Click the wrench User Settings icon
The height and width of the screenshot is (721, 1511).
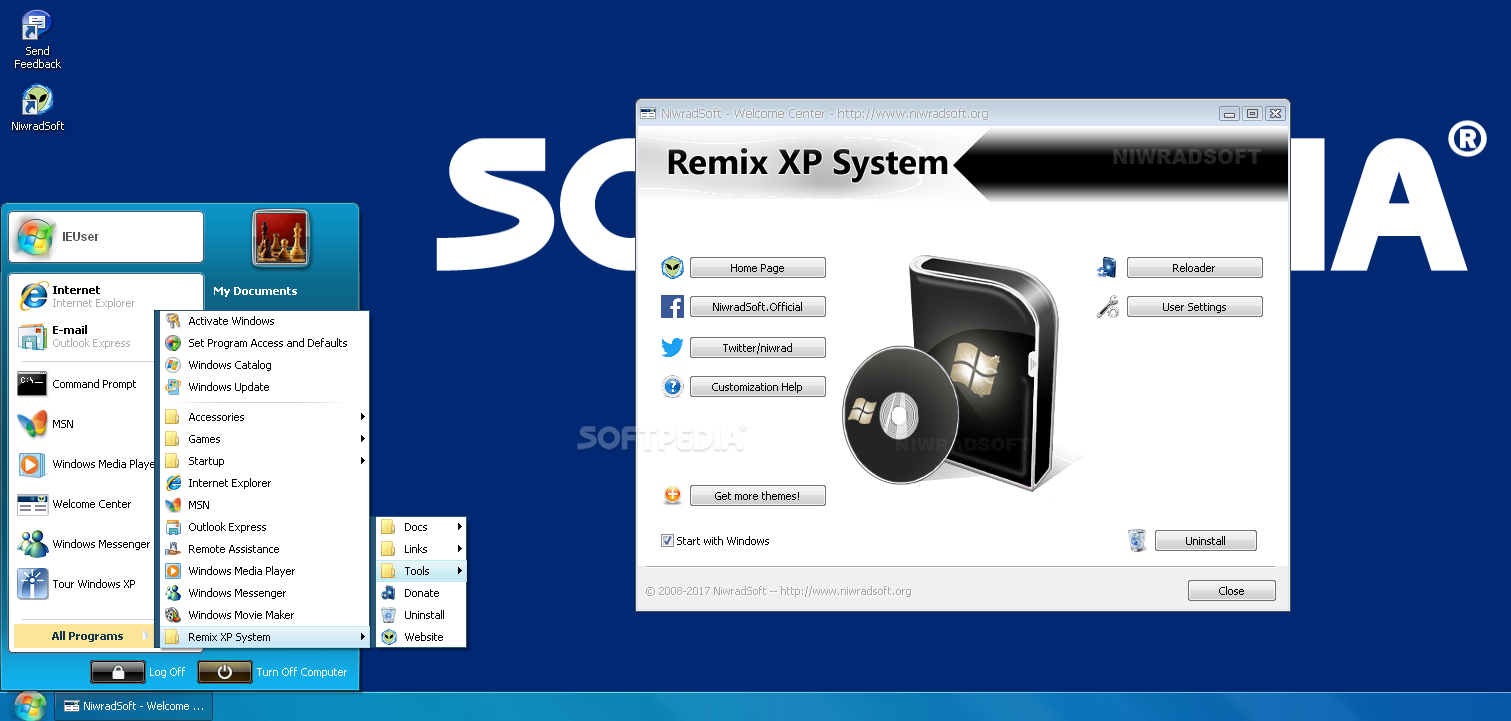coord(1107,307)
